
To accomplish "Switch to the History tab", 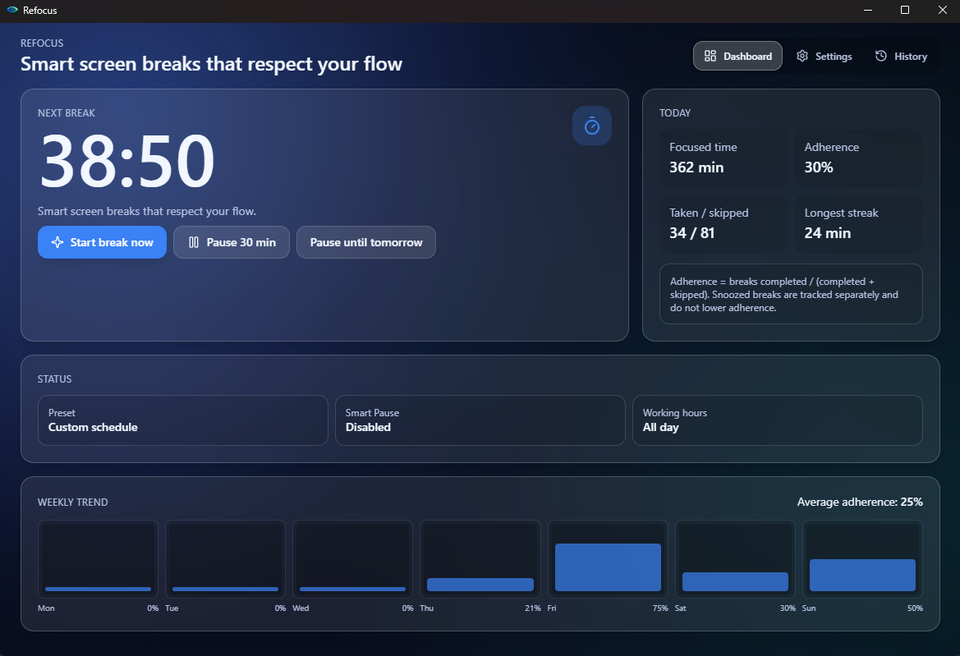I will tap(900, 56).
